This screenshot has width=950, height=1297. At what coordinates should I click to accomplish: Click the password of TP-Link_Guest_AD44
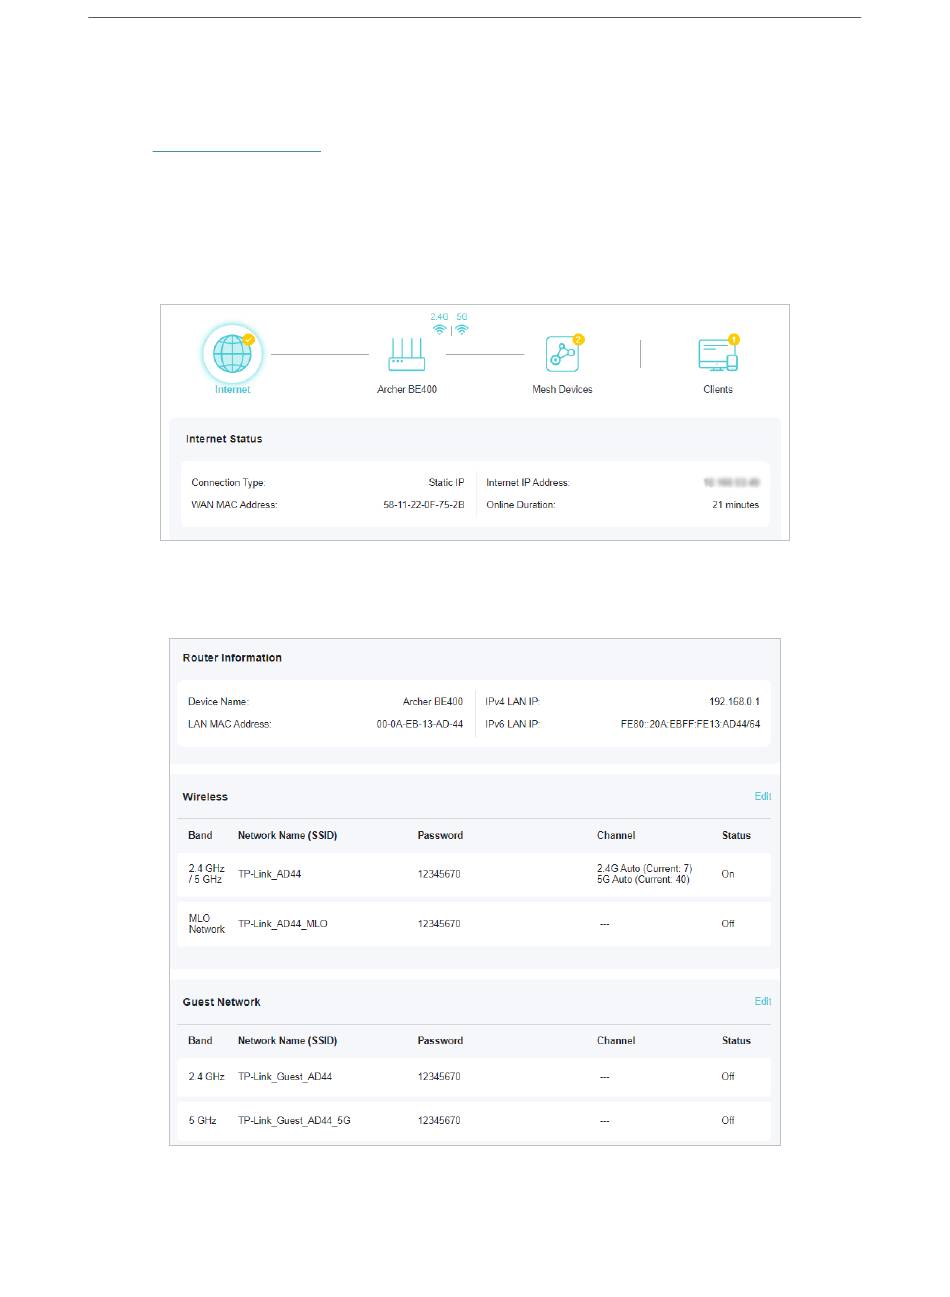click(439, 1077)
